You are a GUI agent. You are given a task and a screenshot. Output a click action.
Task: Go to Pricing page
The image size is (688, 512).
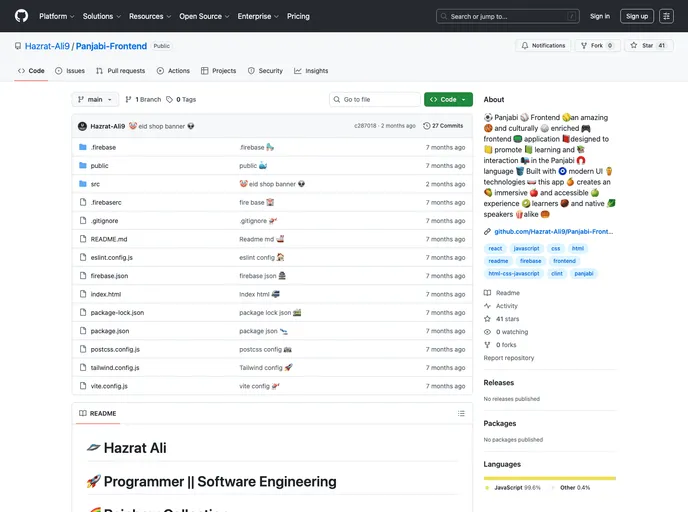pos(298,16)
